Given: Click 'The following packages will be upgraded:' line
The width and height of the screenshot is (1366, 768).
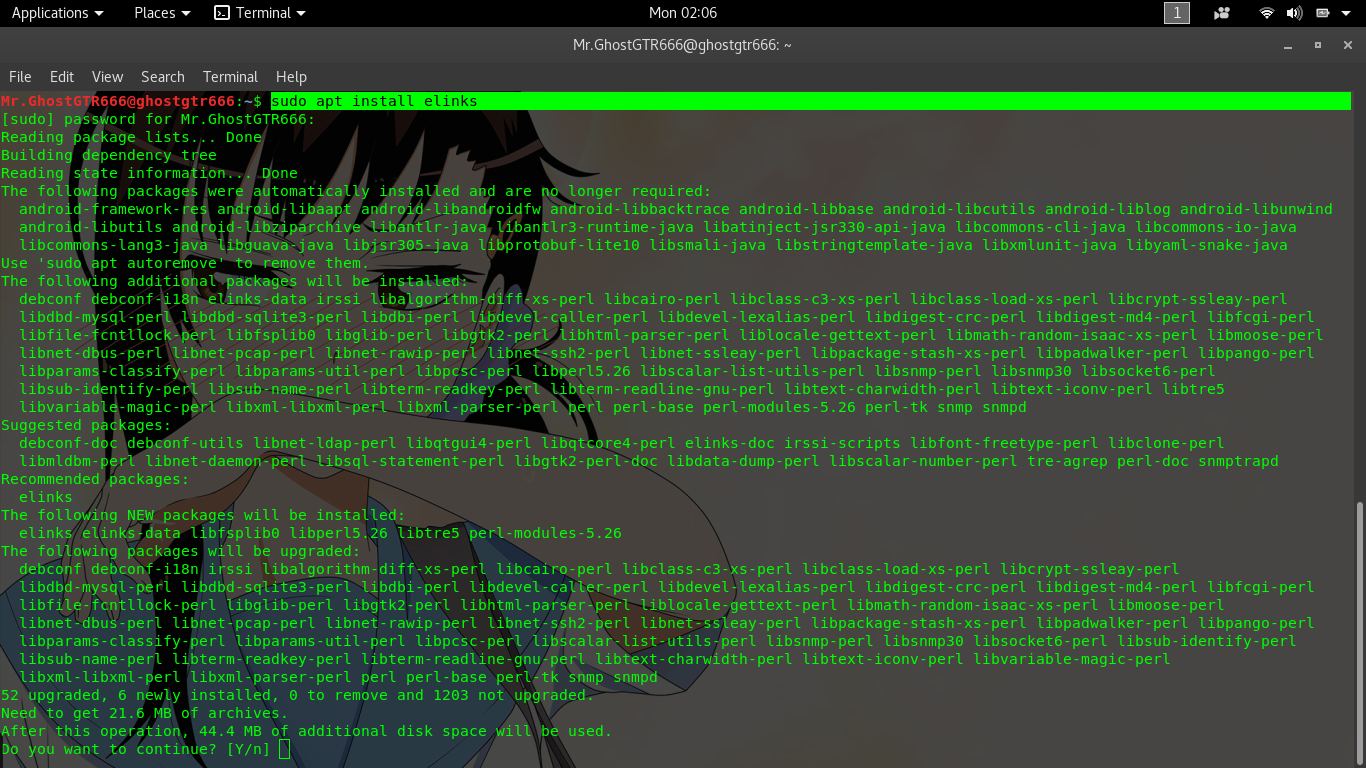Looking at the screenshot, I should pyautogui.click(x=180, y=551).
